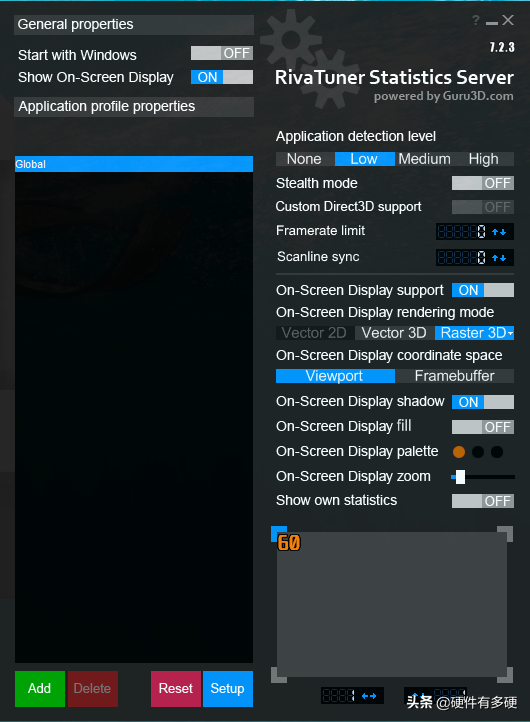Screen dimensions: 530x722
Task: Turn off Show On-Screen Display switch
Action: pos(222,77)
